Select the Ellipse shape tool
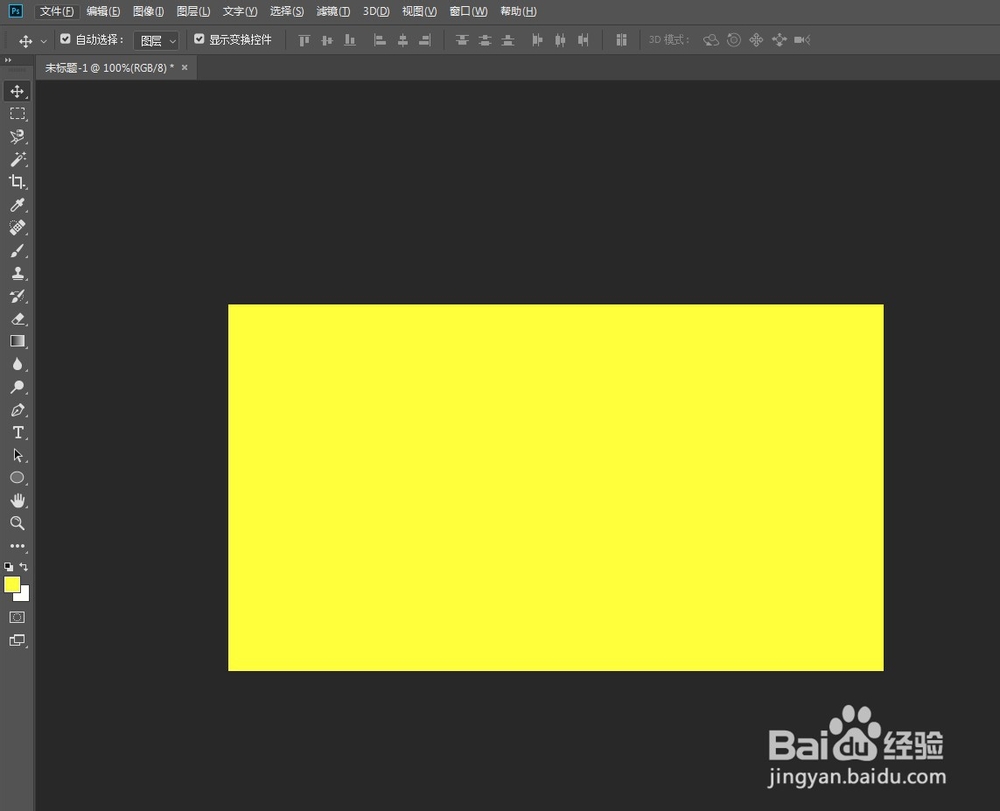Screen dimensions: 1000x811 pyautogui.click(x=17, y=478)
